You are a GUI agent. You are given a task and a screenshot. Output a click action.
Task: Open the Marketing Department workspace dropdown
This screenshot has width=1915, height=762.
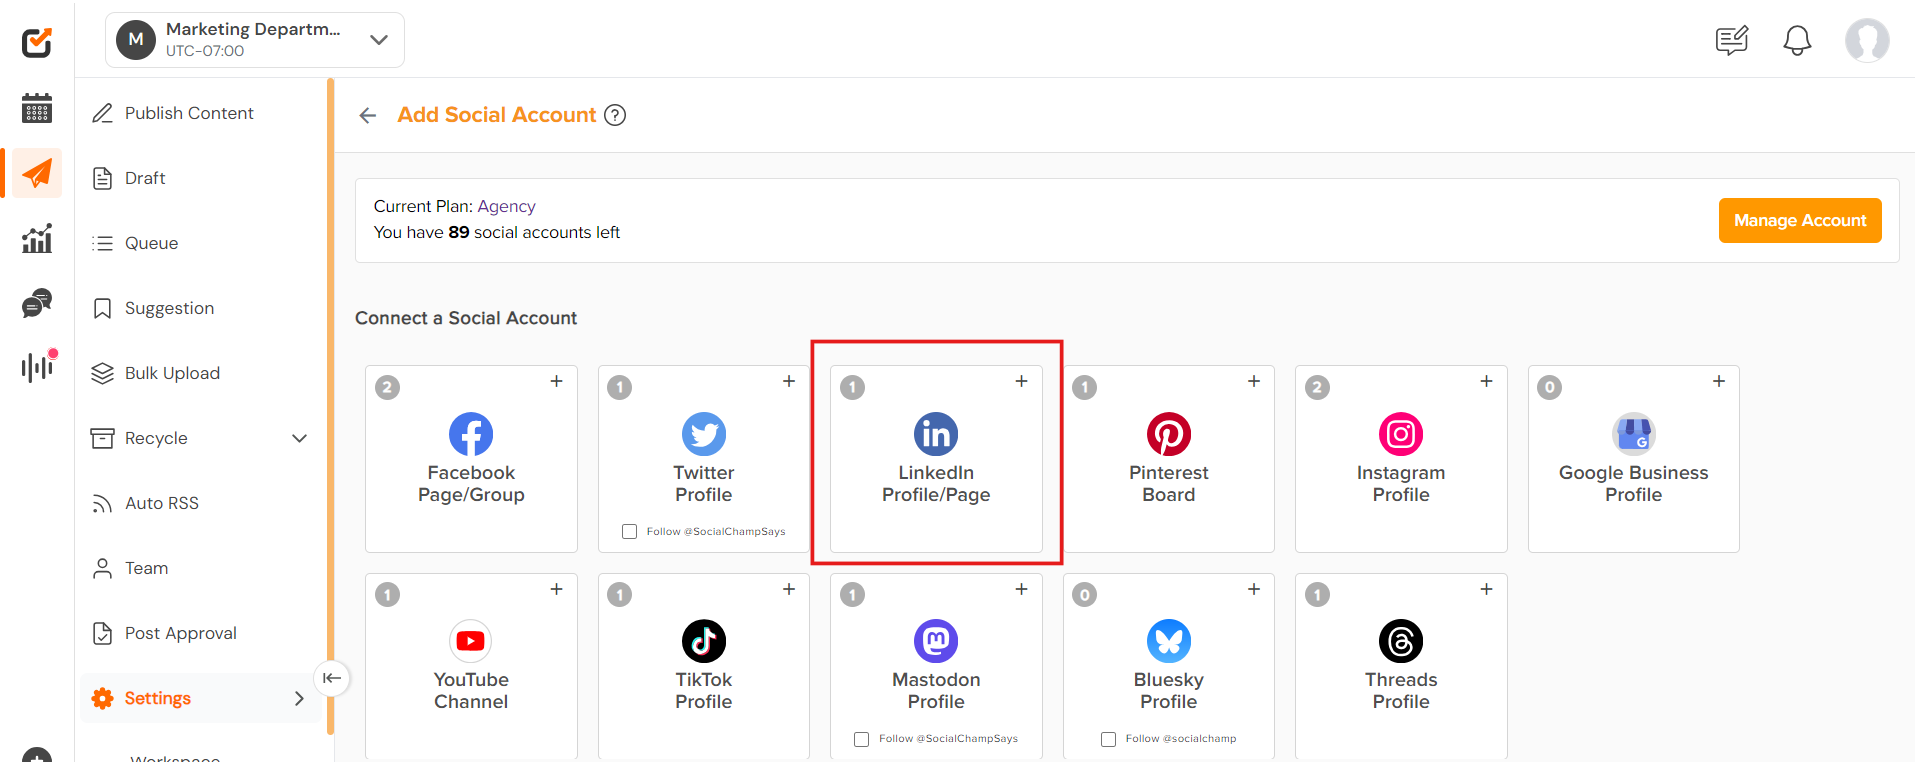[x=255, y=40]
